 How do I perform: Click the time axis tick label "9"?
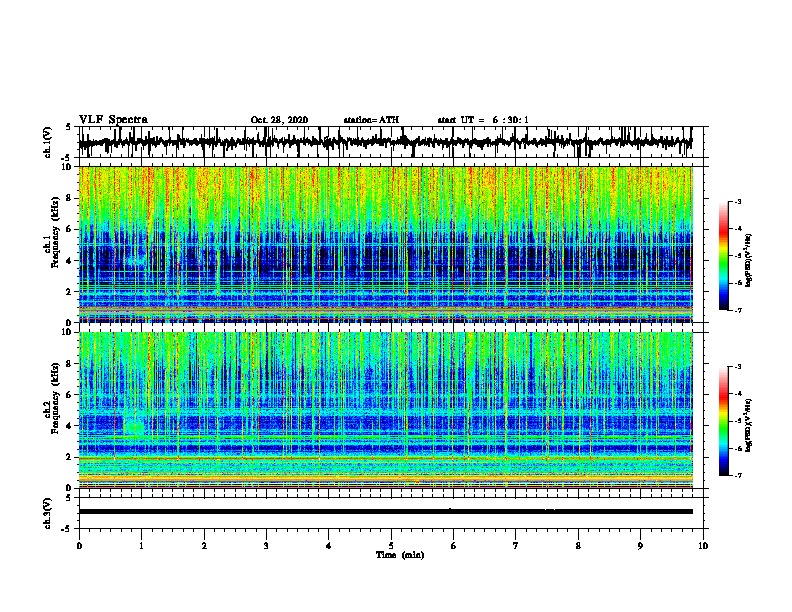(640, 546)
